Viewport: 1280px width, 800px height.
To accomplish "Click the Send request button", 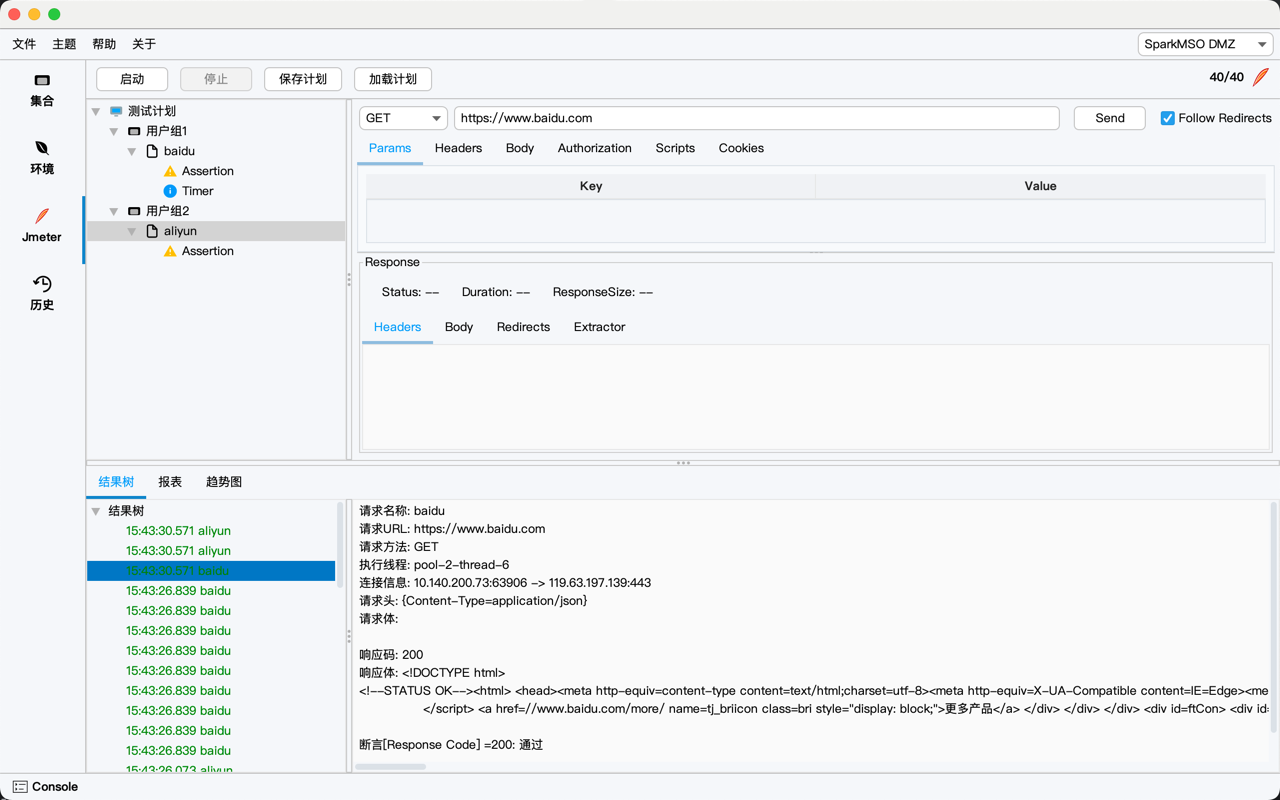I will coord(1109,118).
